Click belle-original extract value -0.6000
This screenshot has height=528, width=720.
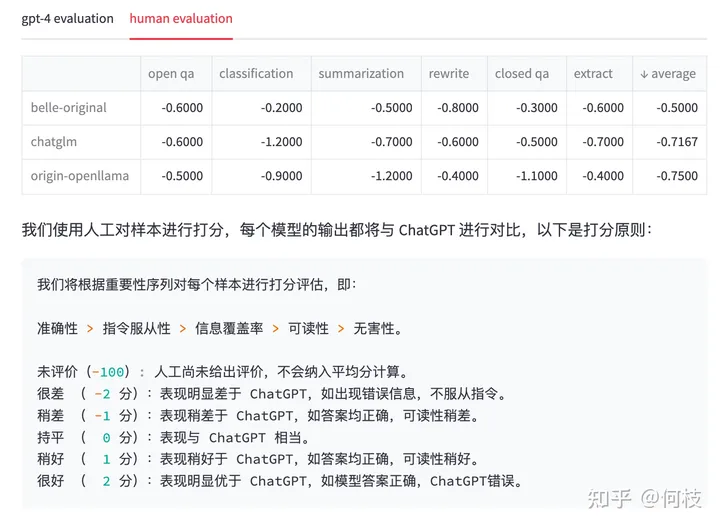(x=603, y=108)
